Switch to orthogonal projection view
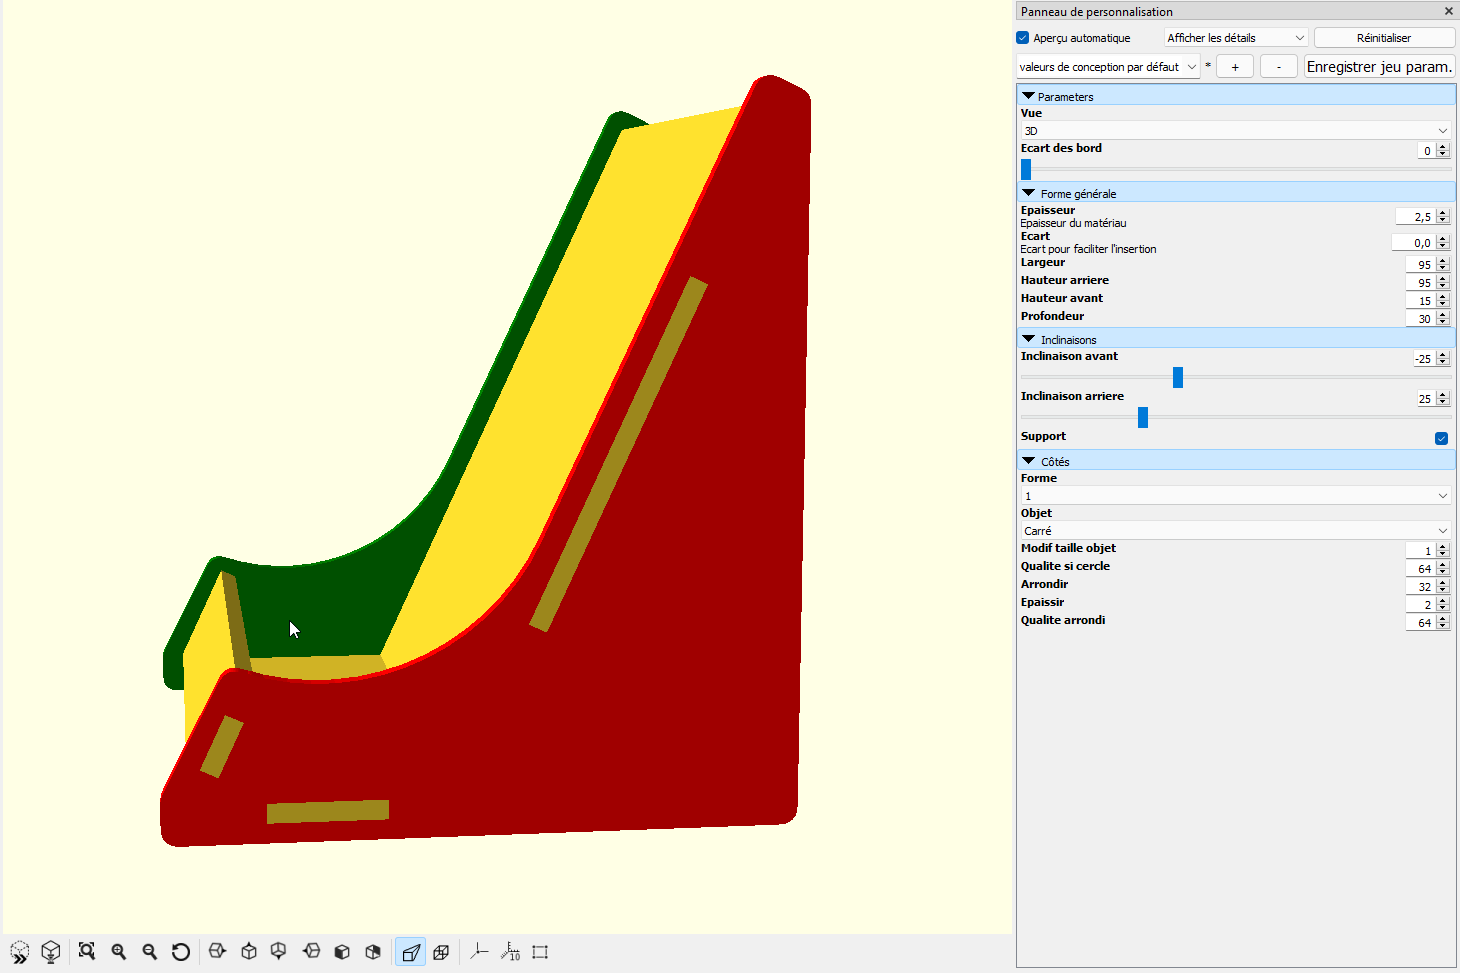Screen dimensions: 1460x973 click(x=441, y=952)
